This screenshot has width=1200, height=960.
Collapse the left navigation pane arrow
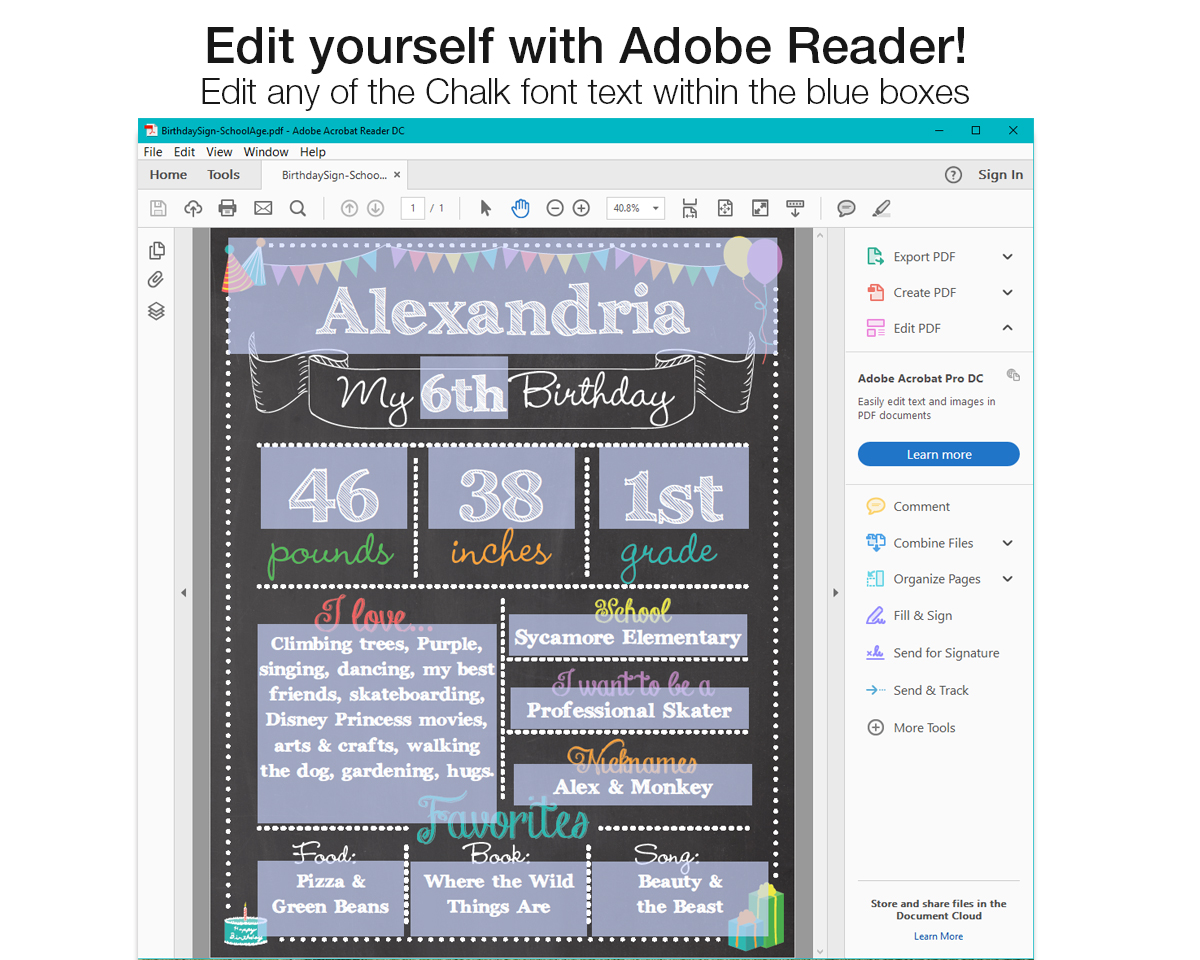(183, 593)
